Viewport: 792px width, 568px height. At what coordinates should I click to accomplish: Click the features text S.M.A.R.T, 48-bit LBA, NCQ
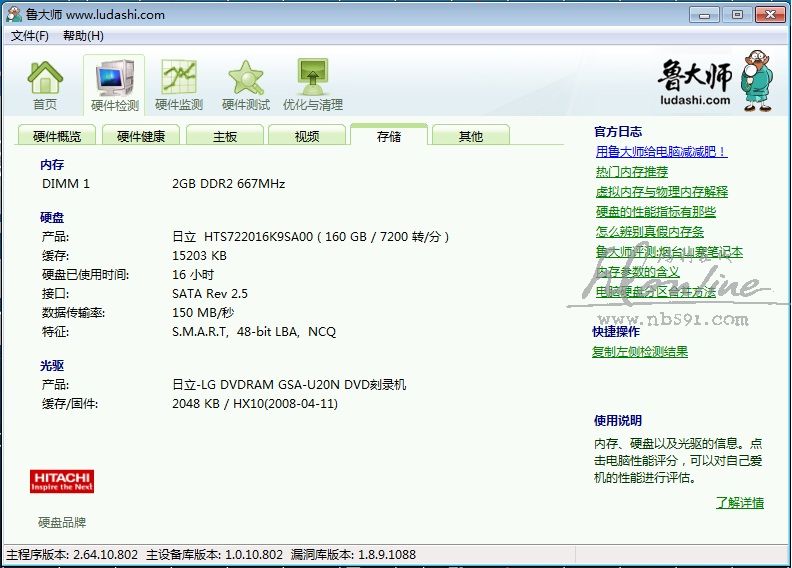pos(254,332)
